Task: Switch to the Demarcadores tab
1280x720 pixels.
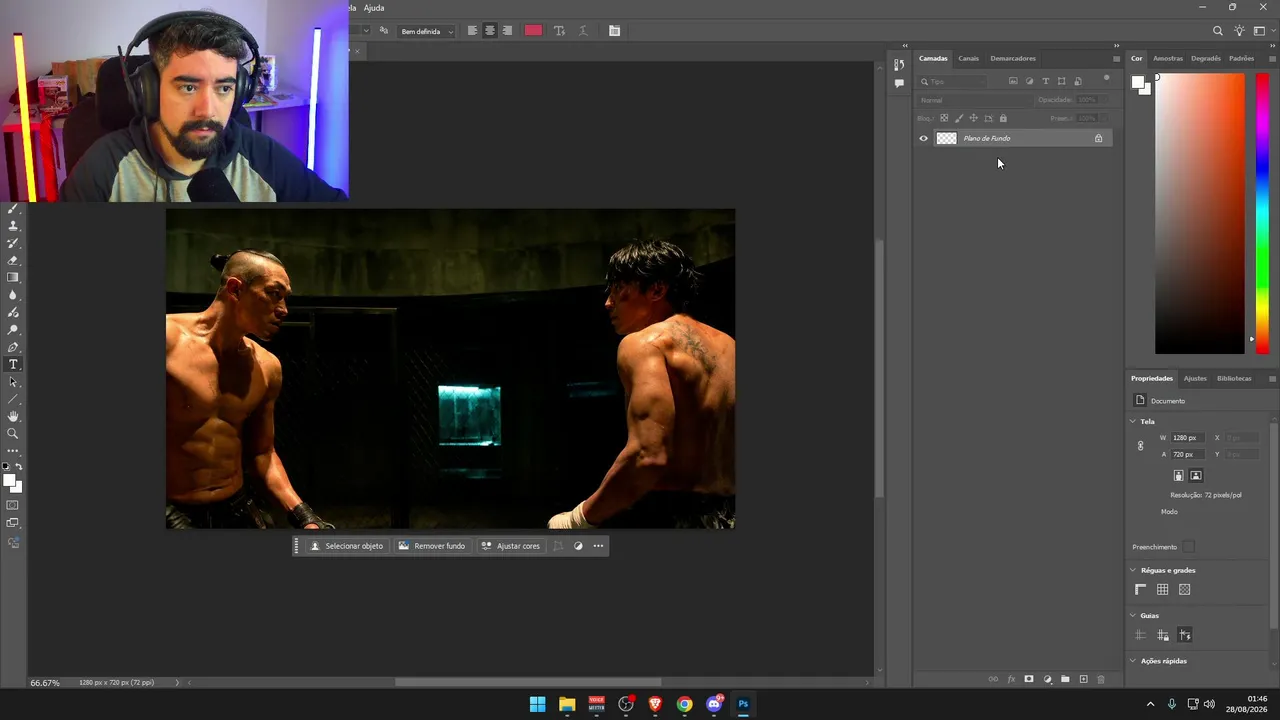Action: (x=1013, y=58)
